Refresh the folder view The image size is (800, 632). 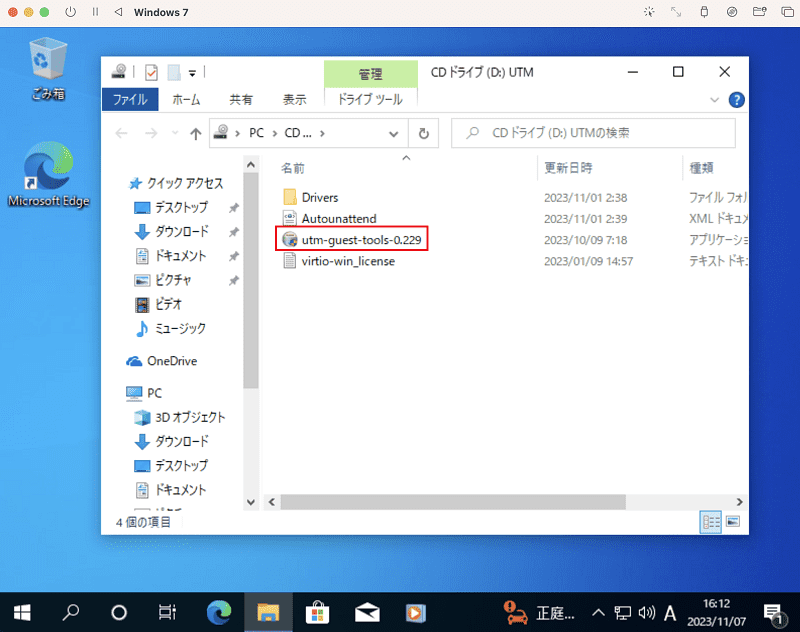423,134
